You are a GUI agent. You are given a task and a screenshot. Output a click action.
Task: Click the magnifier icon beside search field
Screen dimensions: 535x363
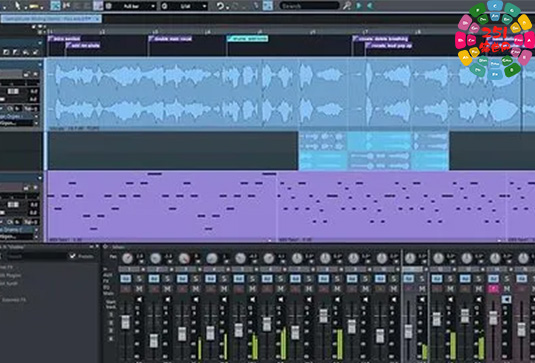(347, 5)
